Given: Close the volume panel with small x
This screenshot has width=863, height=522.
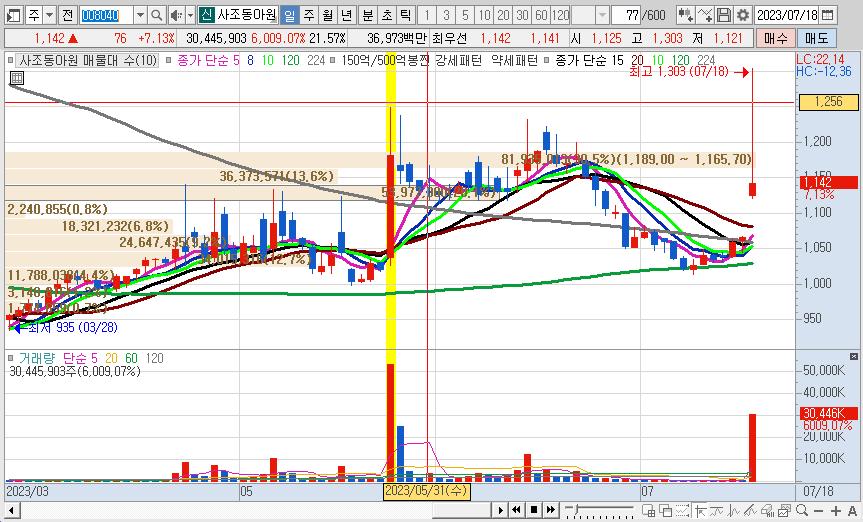Looking at the screenshot, I should pos(854,357).
